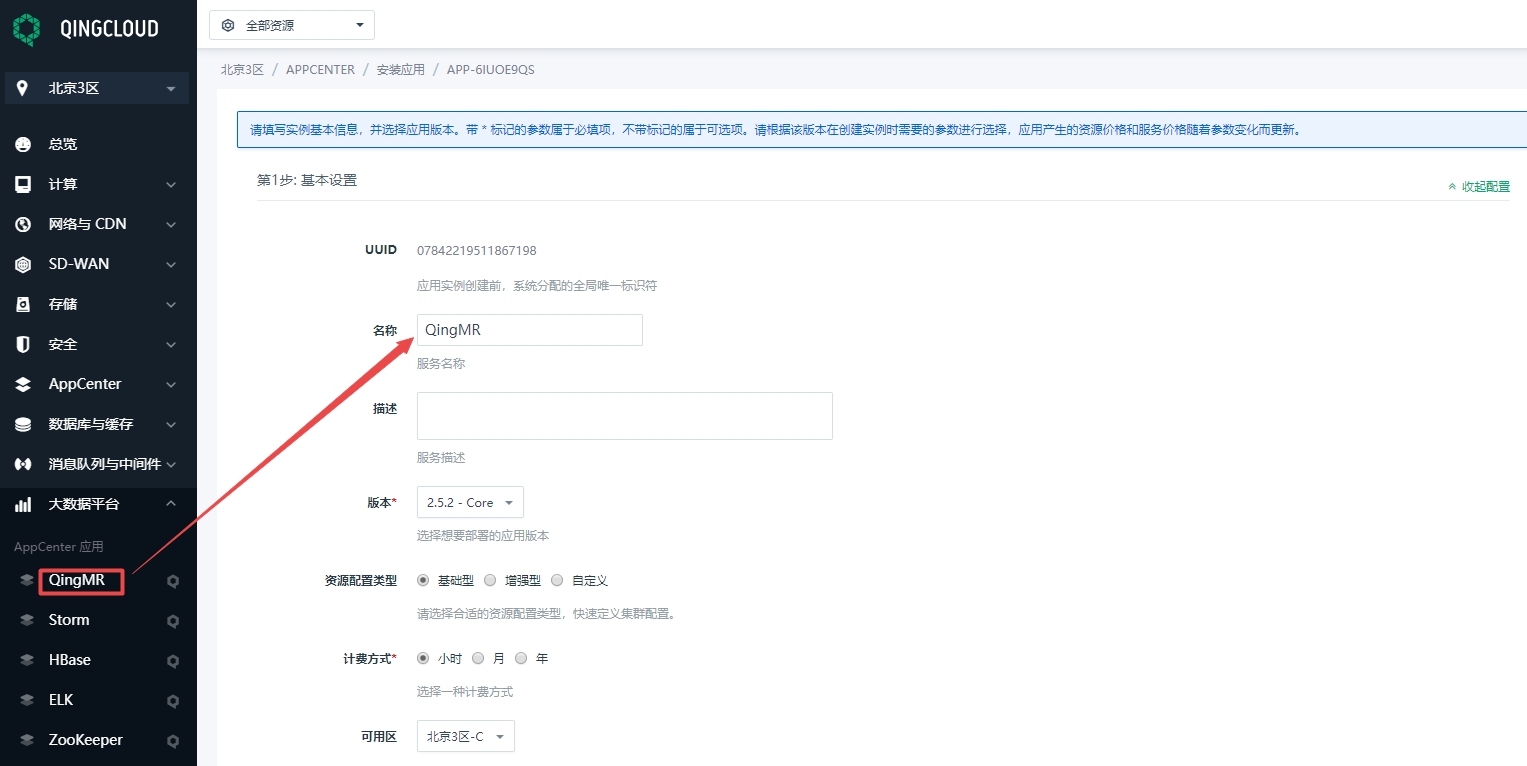Screen dimensions: 1527x766
Task: Click the layers icon left of HBase
Action: click(27, 660)
